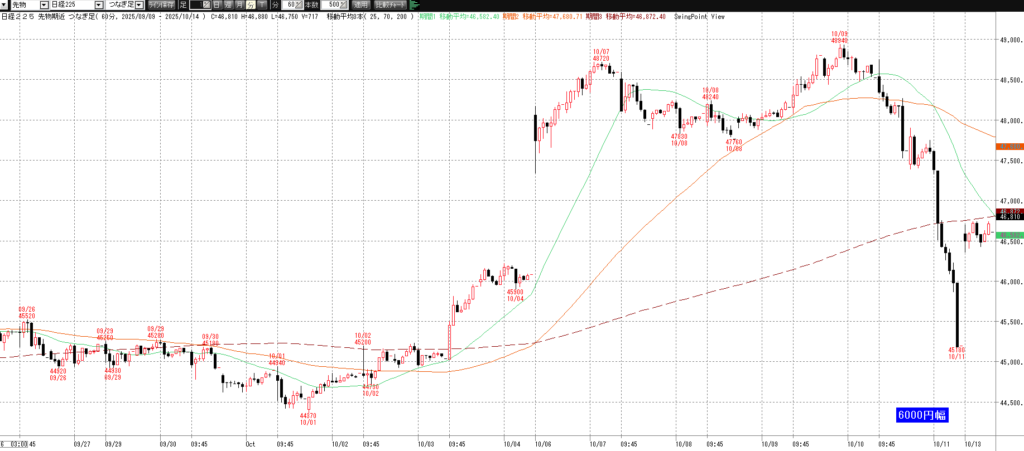Open the つなぎ足 contract dropdown
This screenshot has height=451, width=1024.
tap(140, 5)
